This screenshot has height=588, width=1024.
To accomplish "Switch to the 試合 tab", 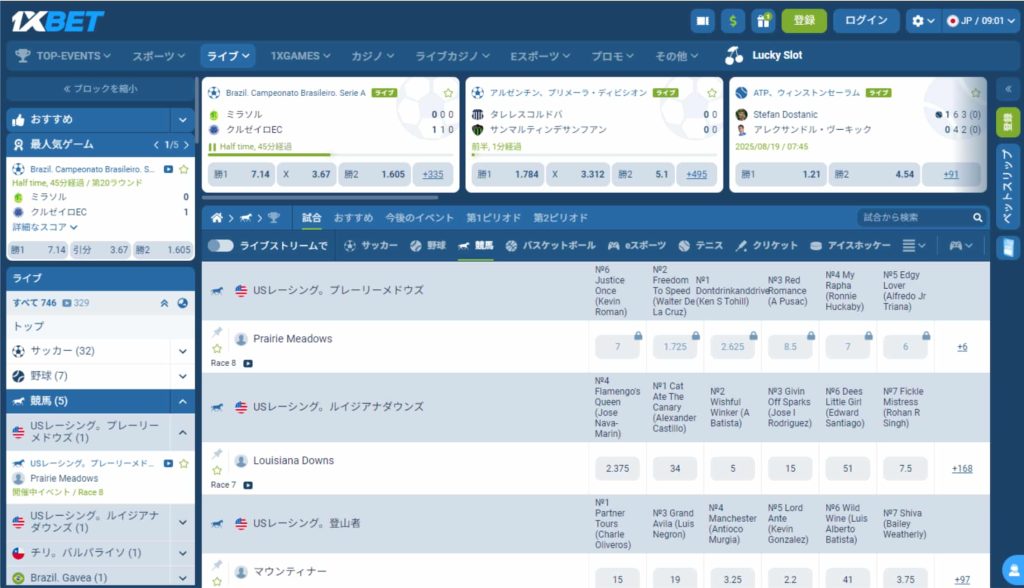I will 312,218.
